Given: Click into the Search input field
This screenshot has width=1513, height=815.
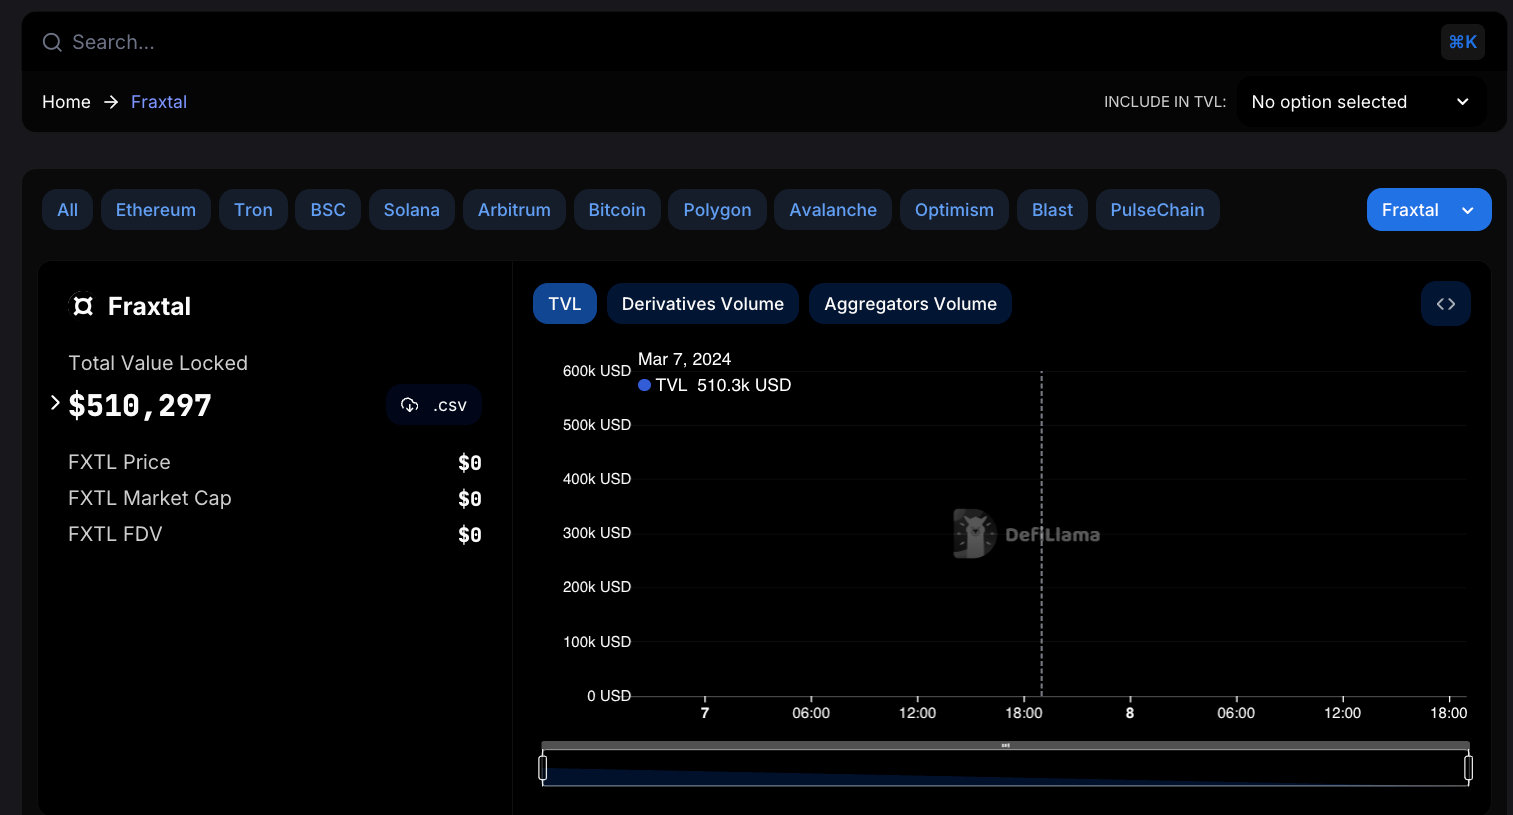Looking at the screenshot, I should click(x=700, y=42).
